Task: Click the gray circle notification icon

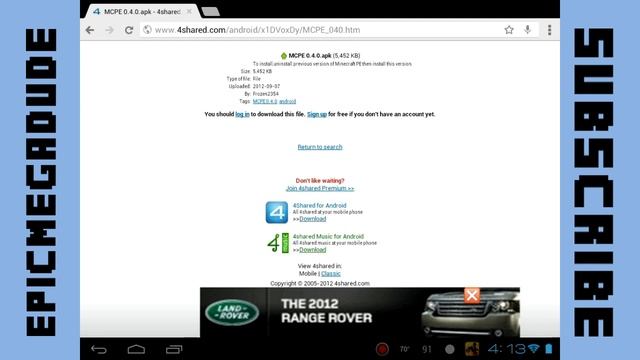Action: (450, 349)
